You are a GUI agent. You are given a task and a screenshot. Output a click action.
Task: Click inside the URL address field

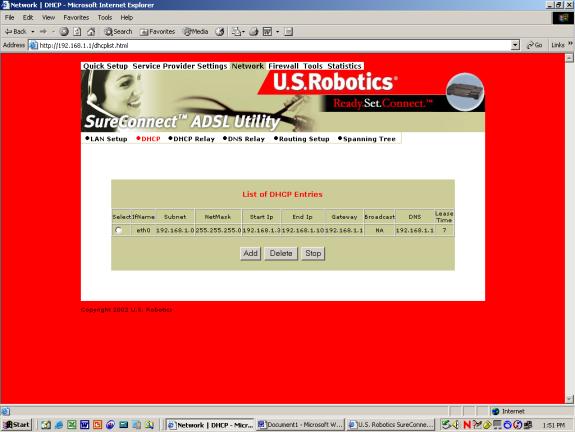270,45
